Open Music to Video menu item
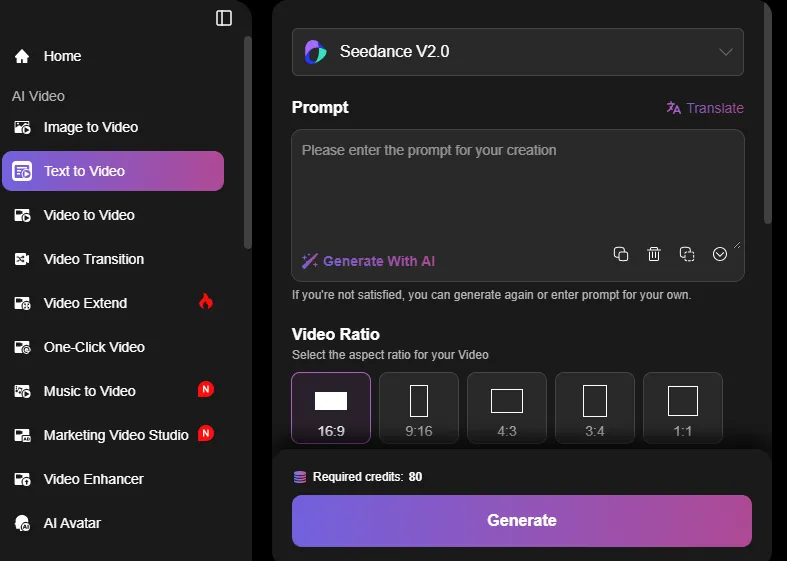The image size is (787, 561). (x=113, y=391)
